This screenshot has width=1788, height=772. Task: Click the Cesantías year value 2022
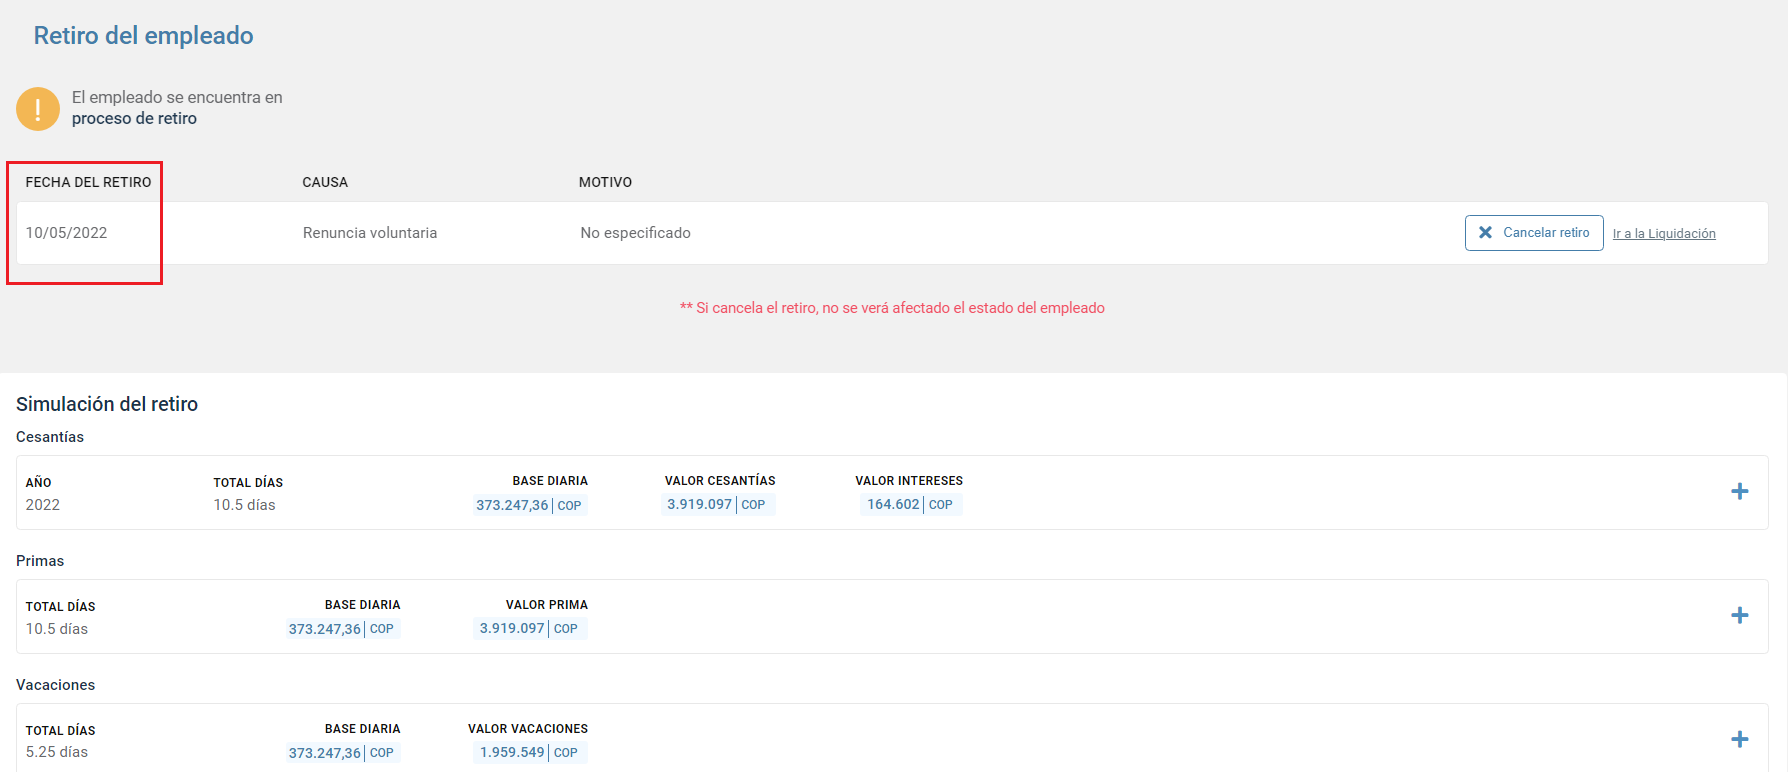[43, 505]
